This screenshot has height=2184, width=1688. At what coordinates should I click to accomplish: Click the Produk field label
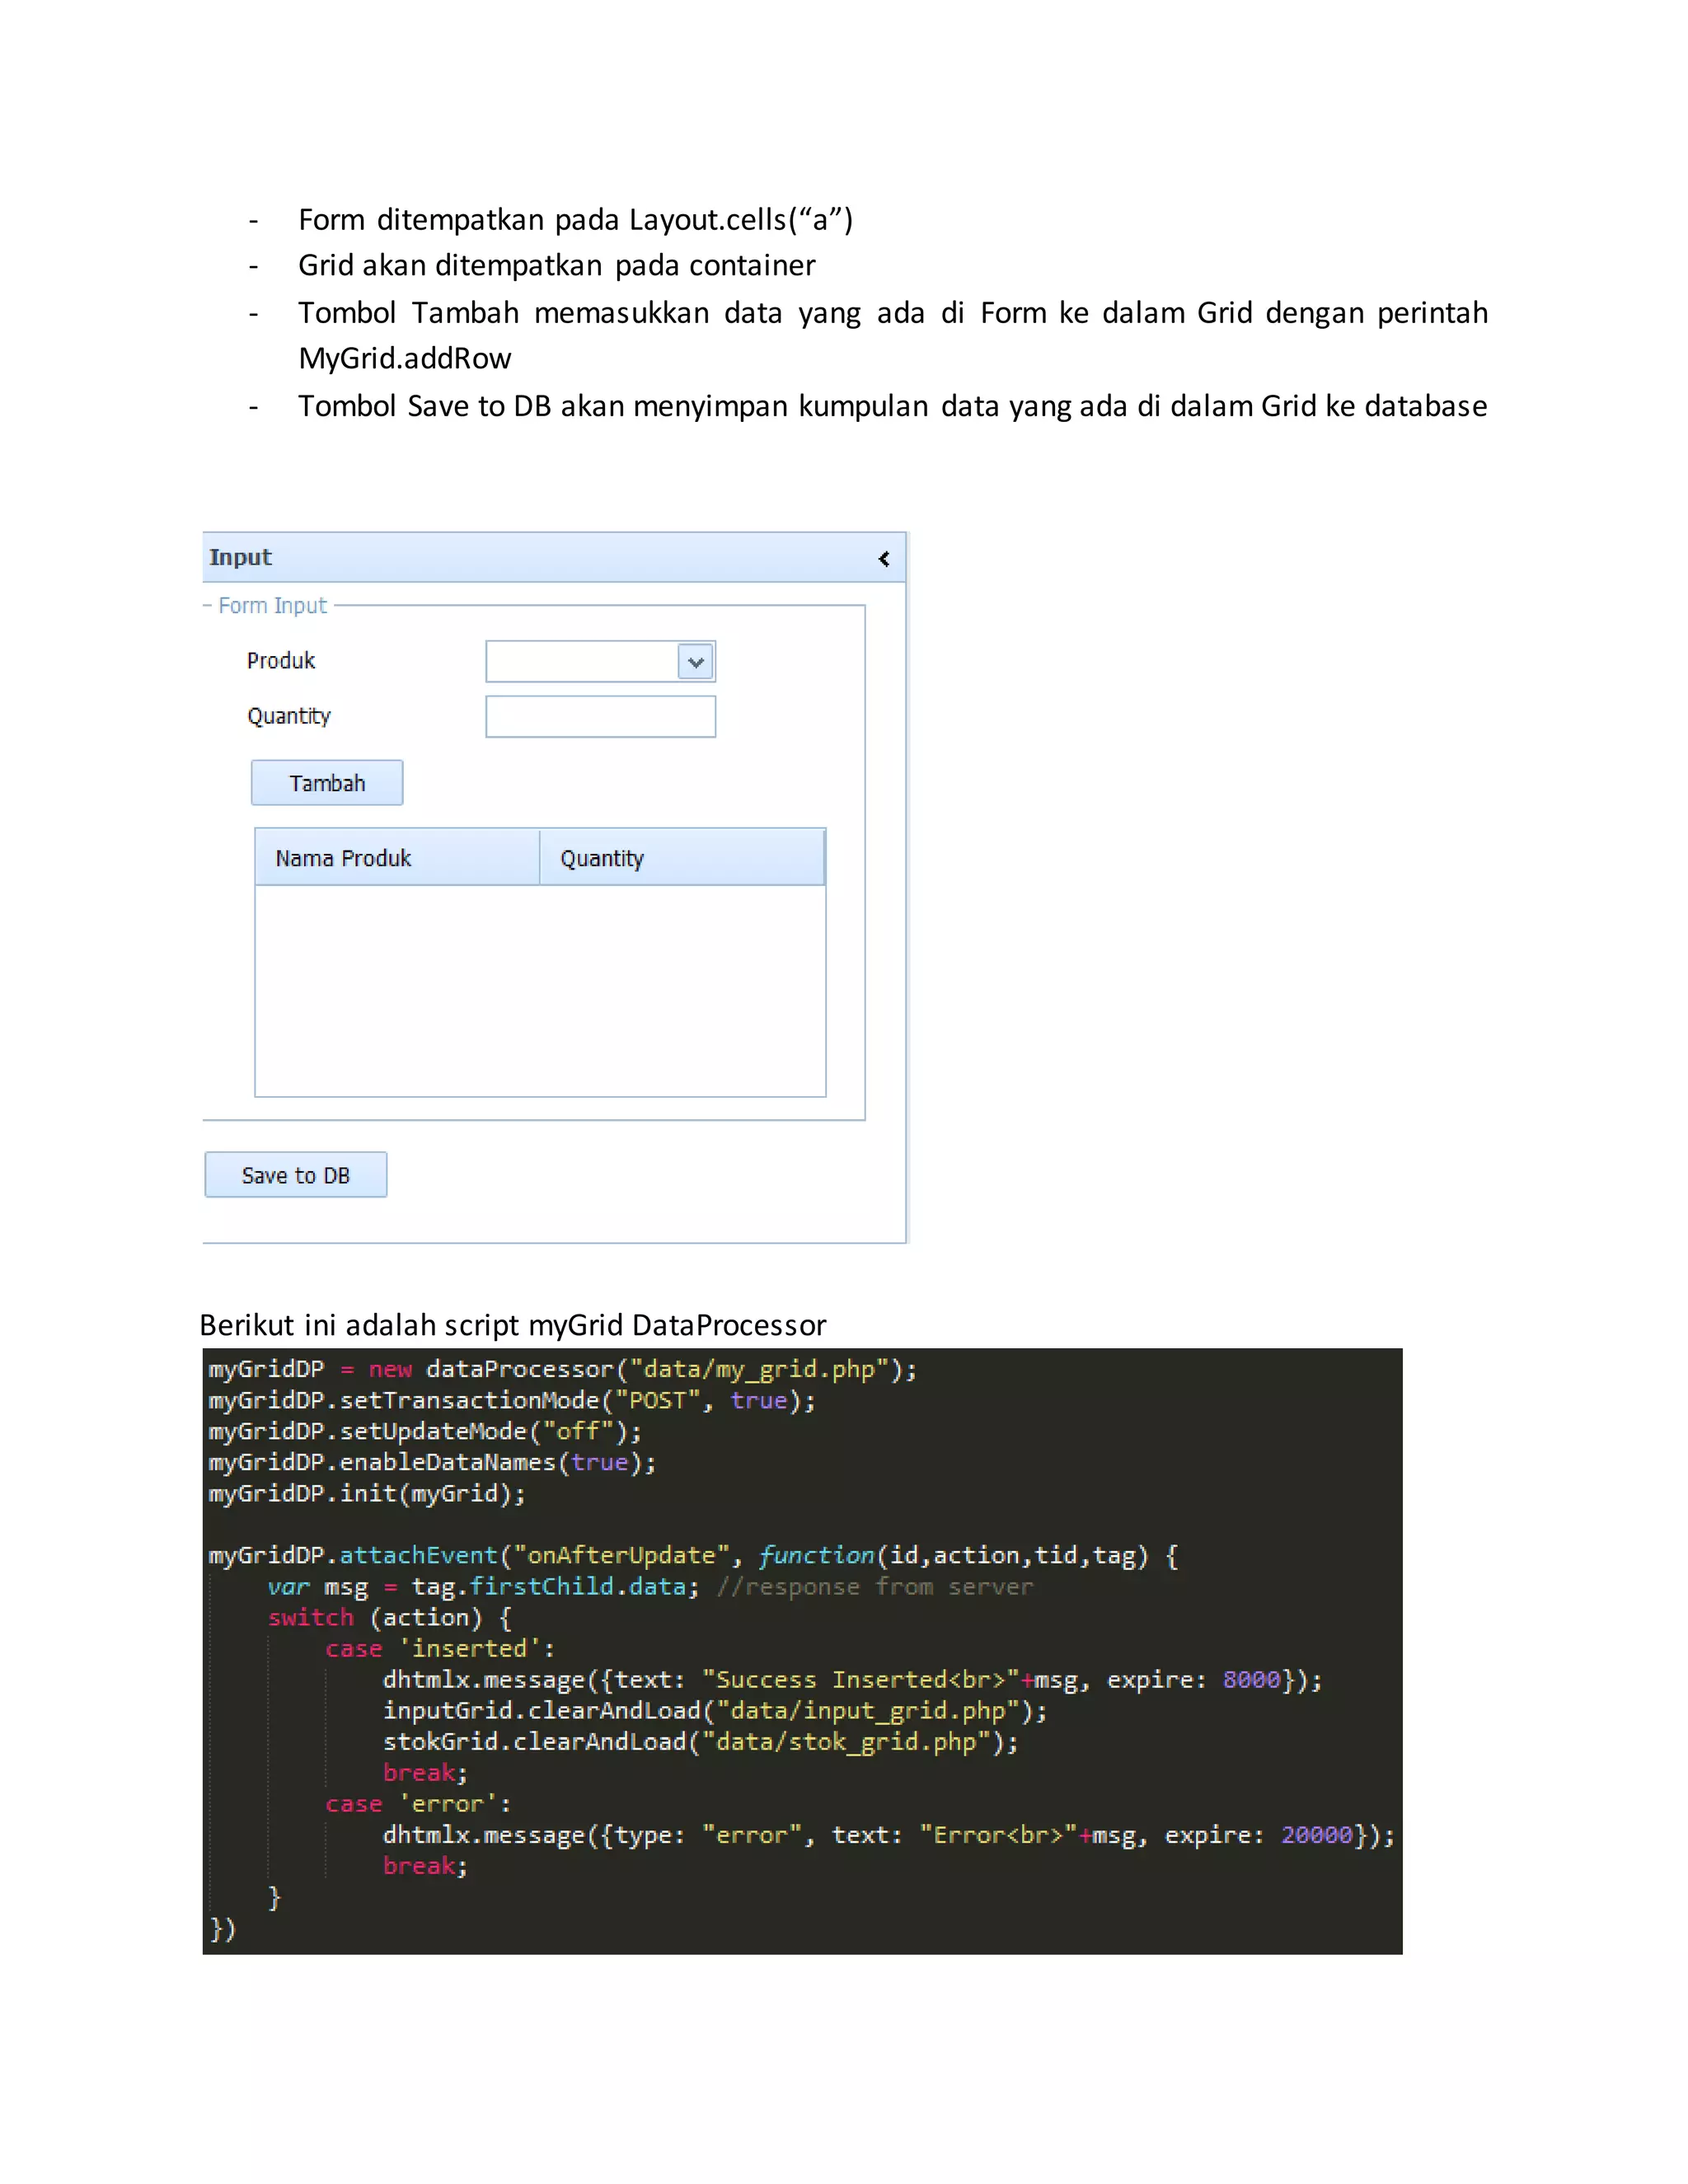[x=281, y=661]
